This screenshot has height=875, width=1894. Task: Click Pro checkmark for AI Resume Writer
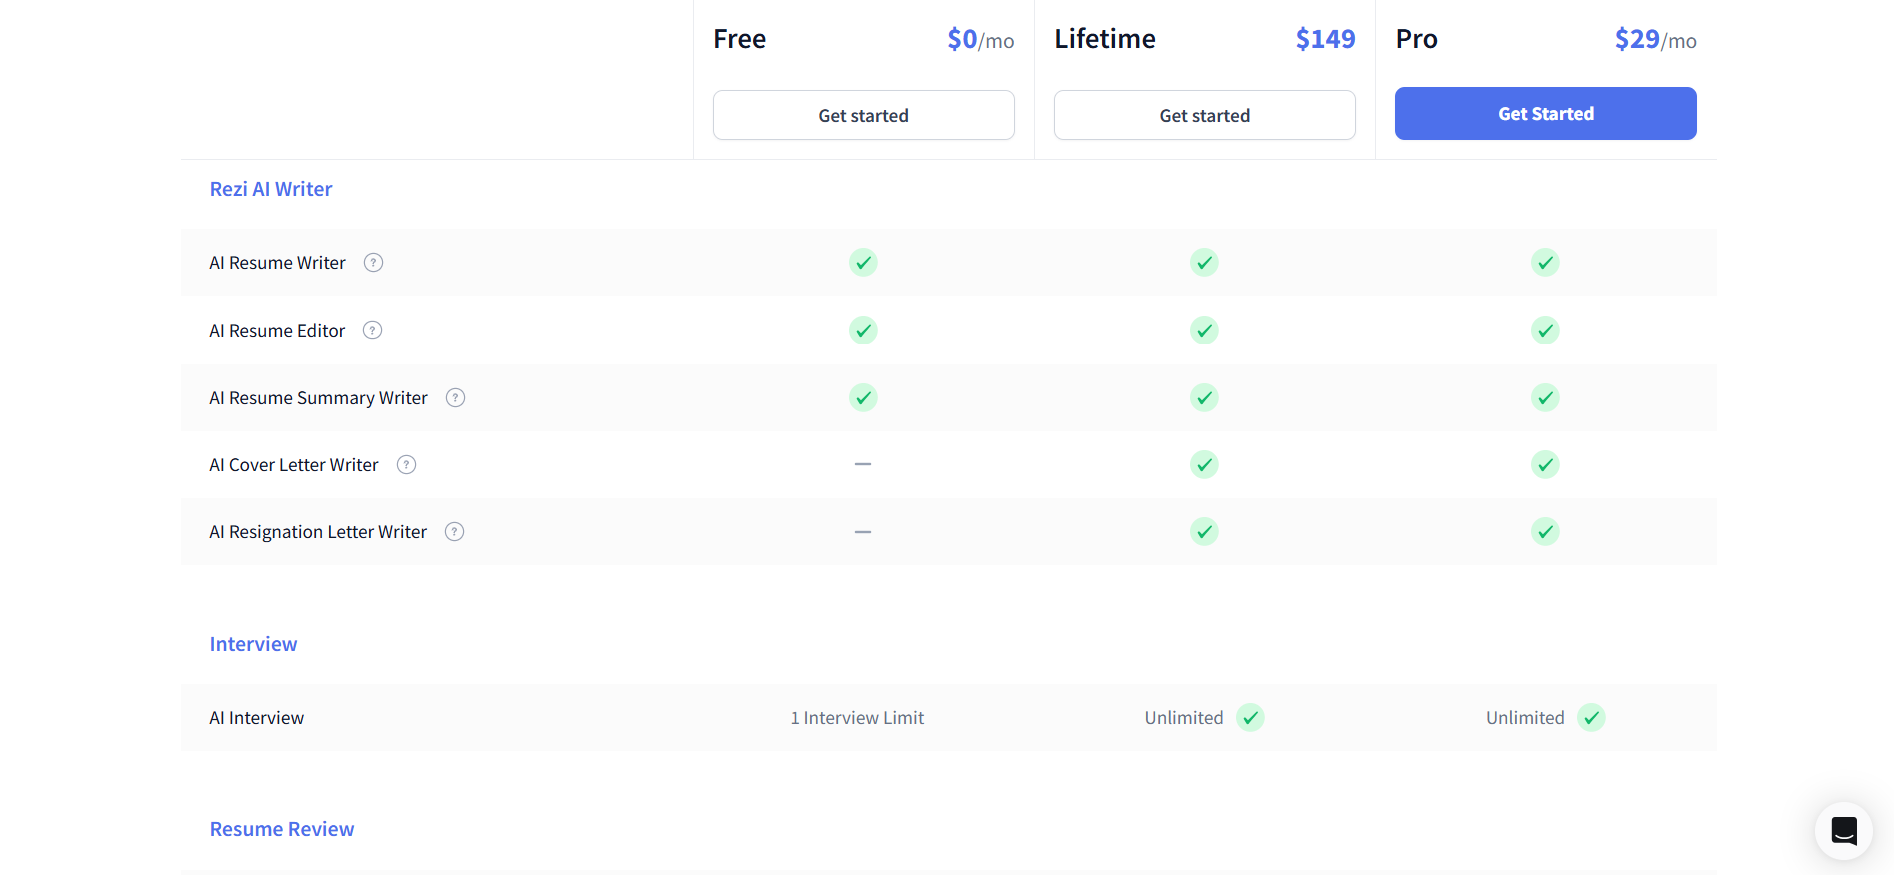click(x=1545, y=262)
